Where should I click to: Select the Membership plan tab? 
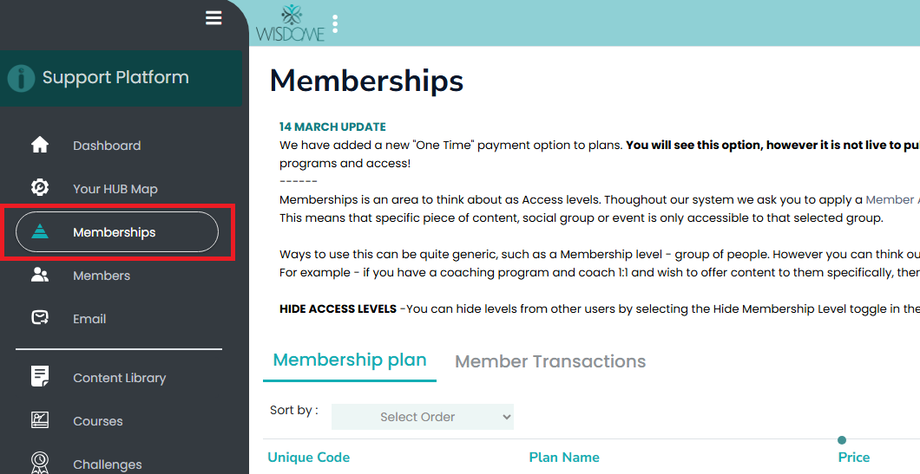tap(349, 360)
